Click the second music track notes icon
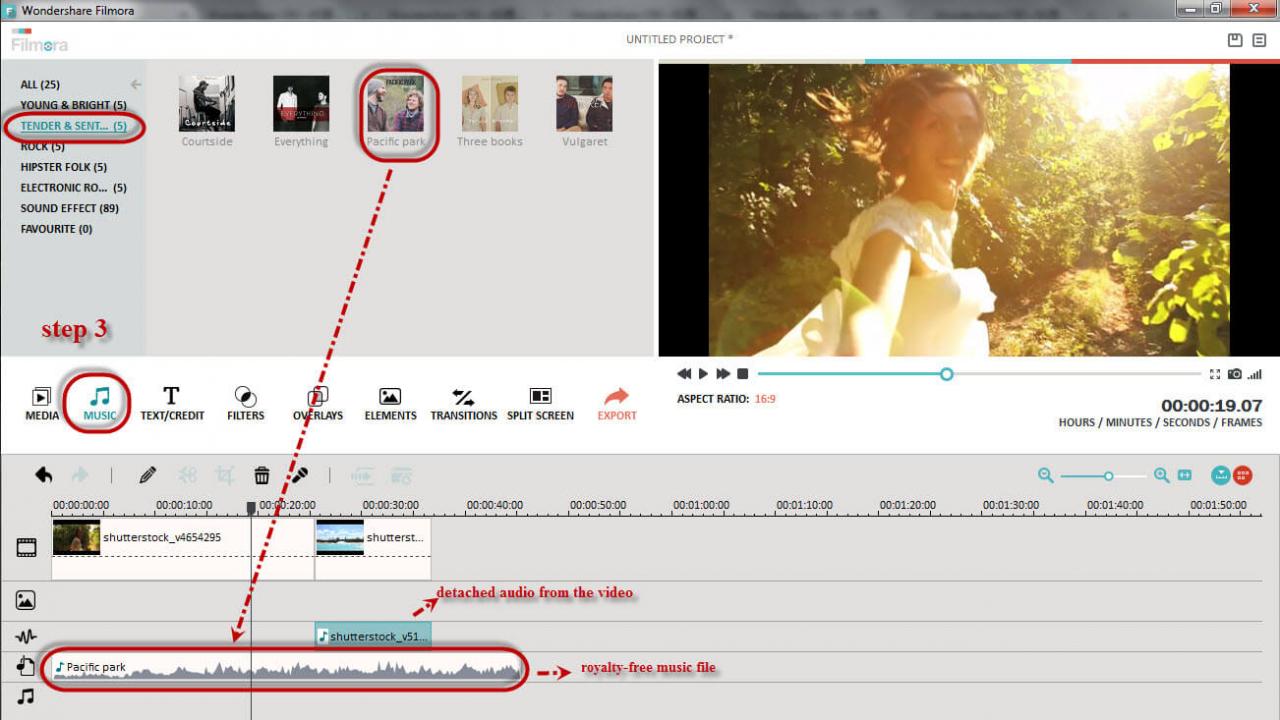Image resolution: width=1280 pixels, height=720 pixels. [x=26, y=696]
